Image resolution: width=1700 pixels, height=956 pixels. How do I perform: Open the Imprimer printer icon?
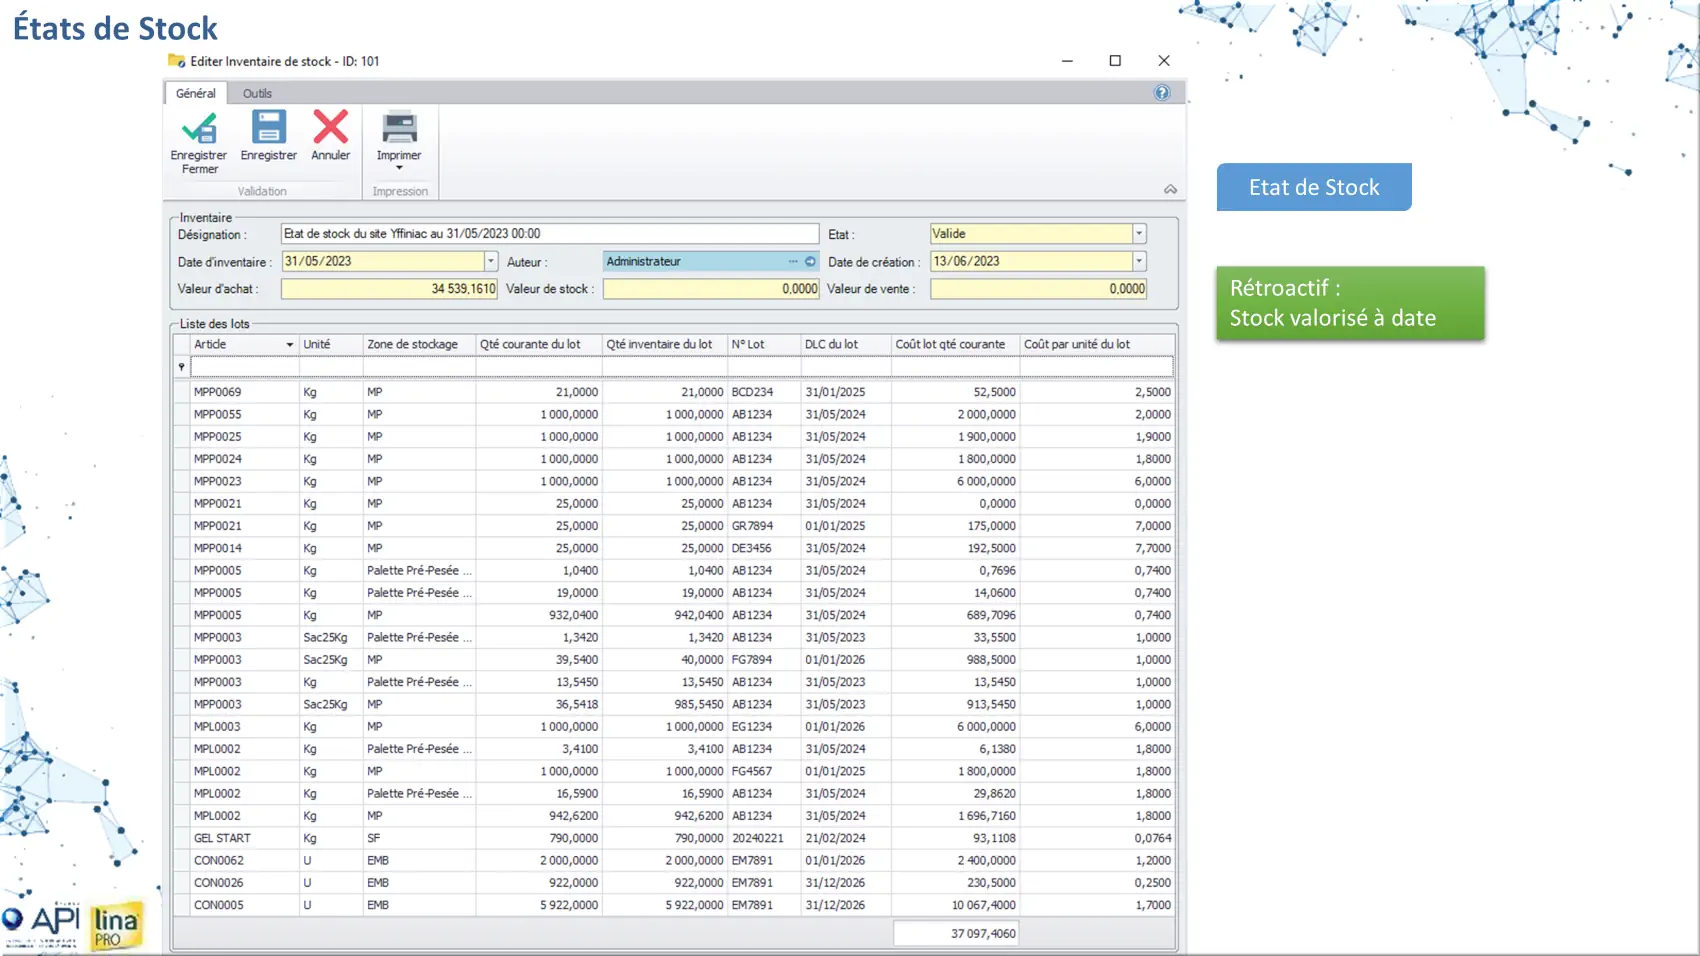[x=399, y=129]
